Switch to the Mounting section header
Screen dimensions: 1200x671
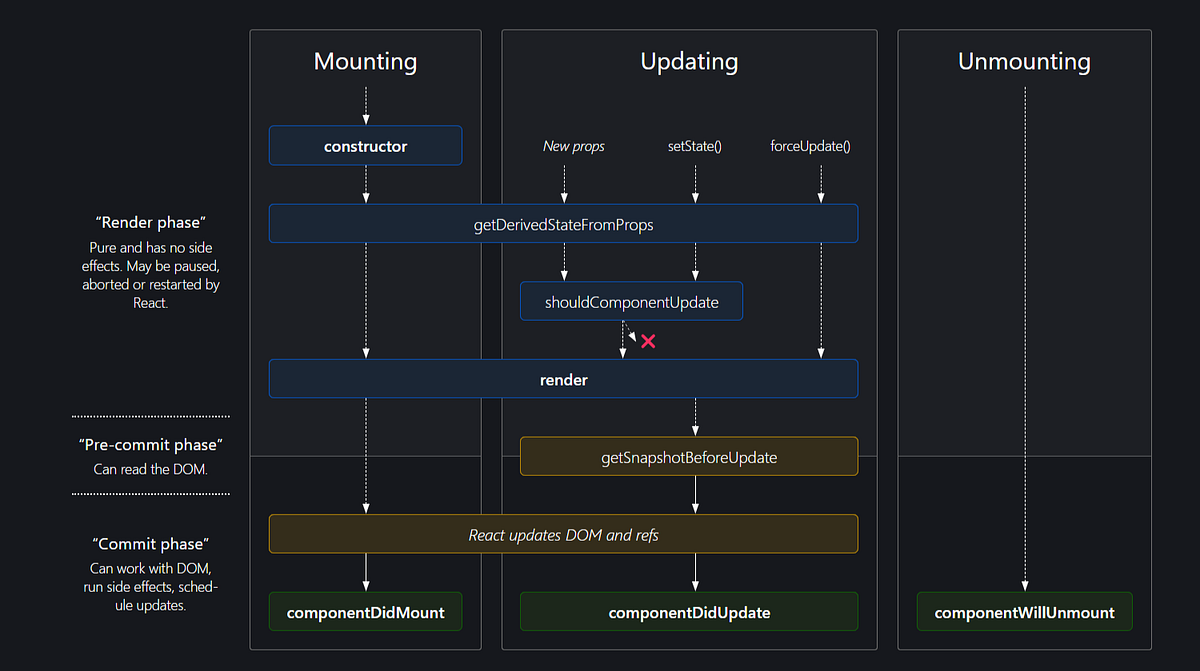365,61
